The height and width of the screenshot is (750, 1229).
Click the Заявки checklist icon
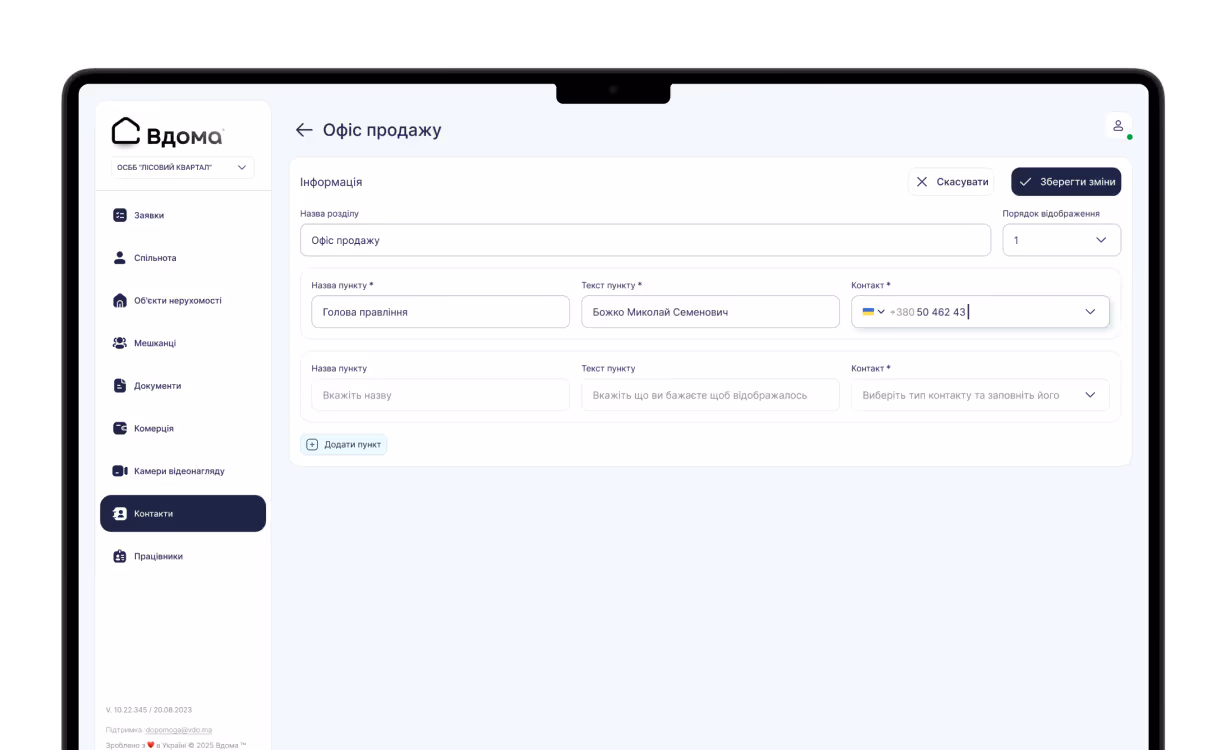tap(120, 215)
